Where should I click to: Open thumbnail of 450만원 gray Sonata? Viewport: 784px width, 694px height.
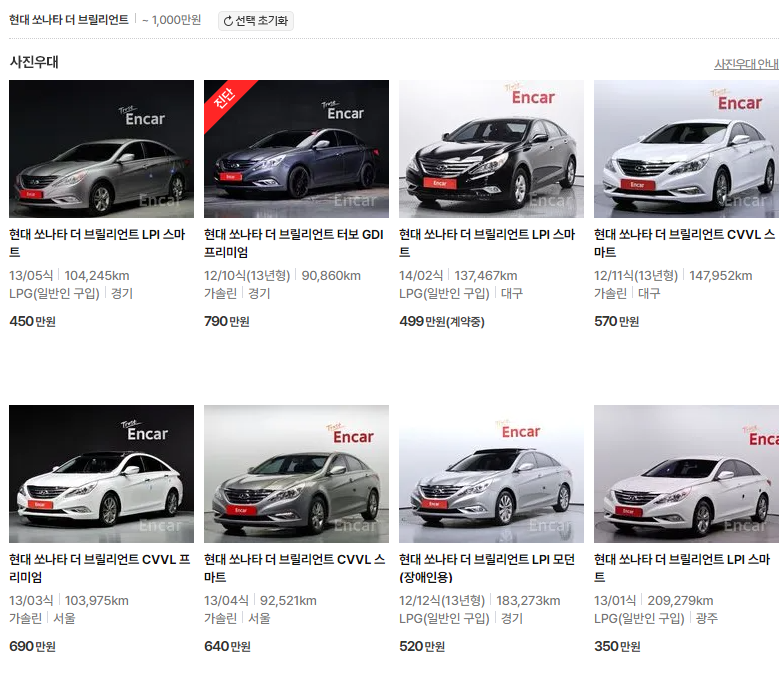102,148
